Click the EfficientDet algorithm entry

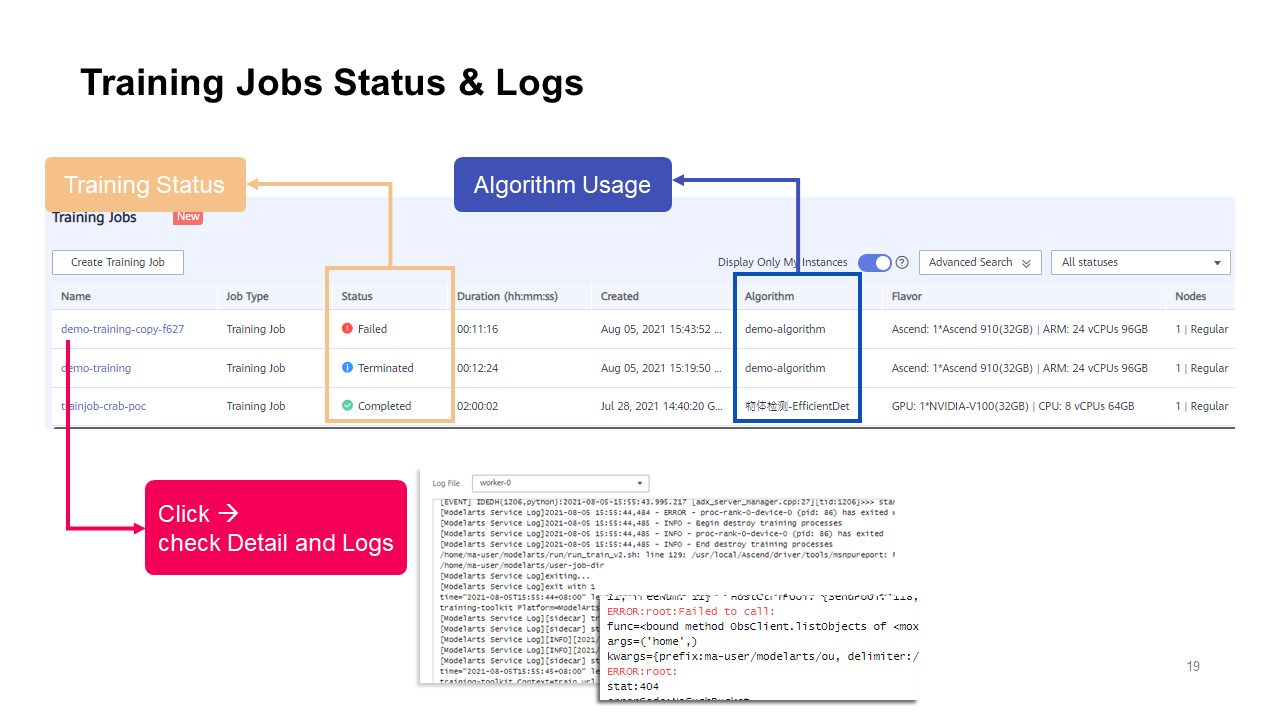point(796,406)
